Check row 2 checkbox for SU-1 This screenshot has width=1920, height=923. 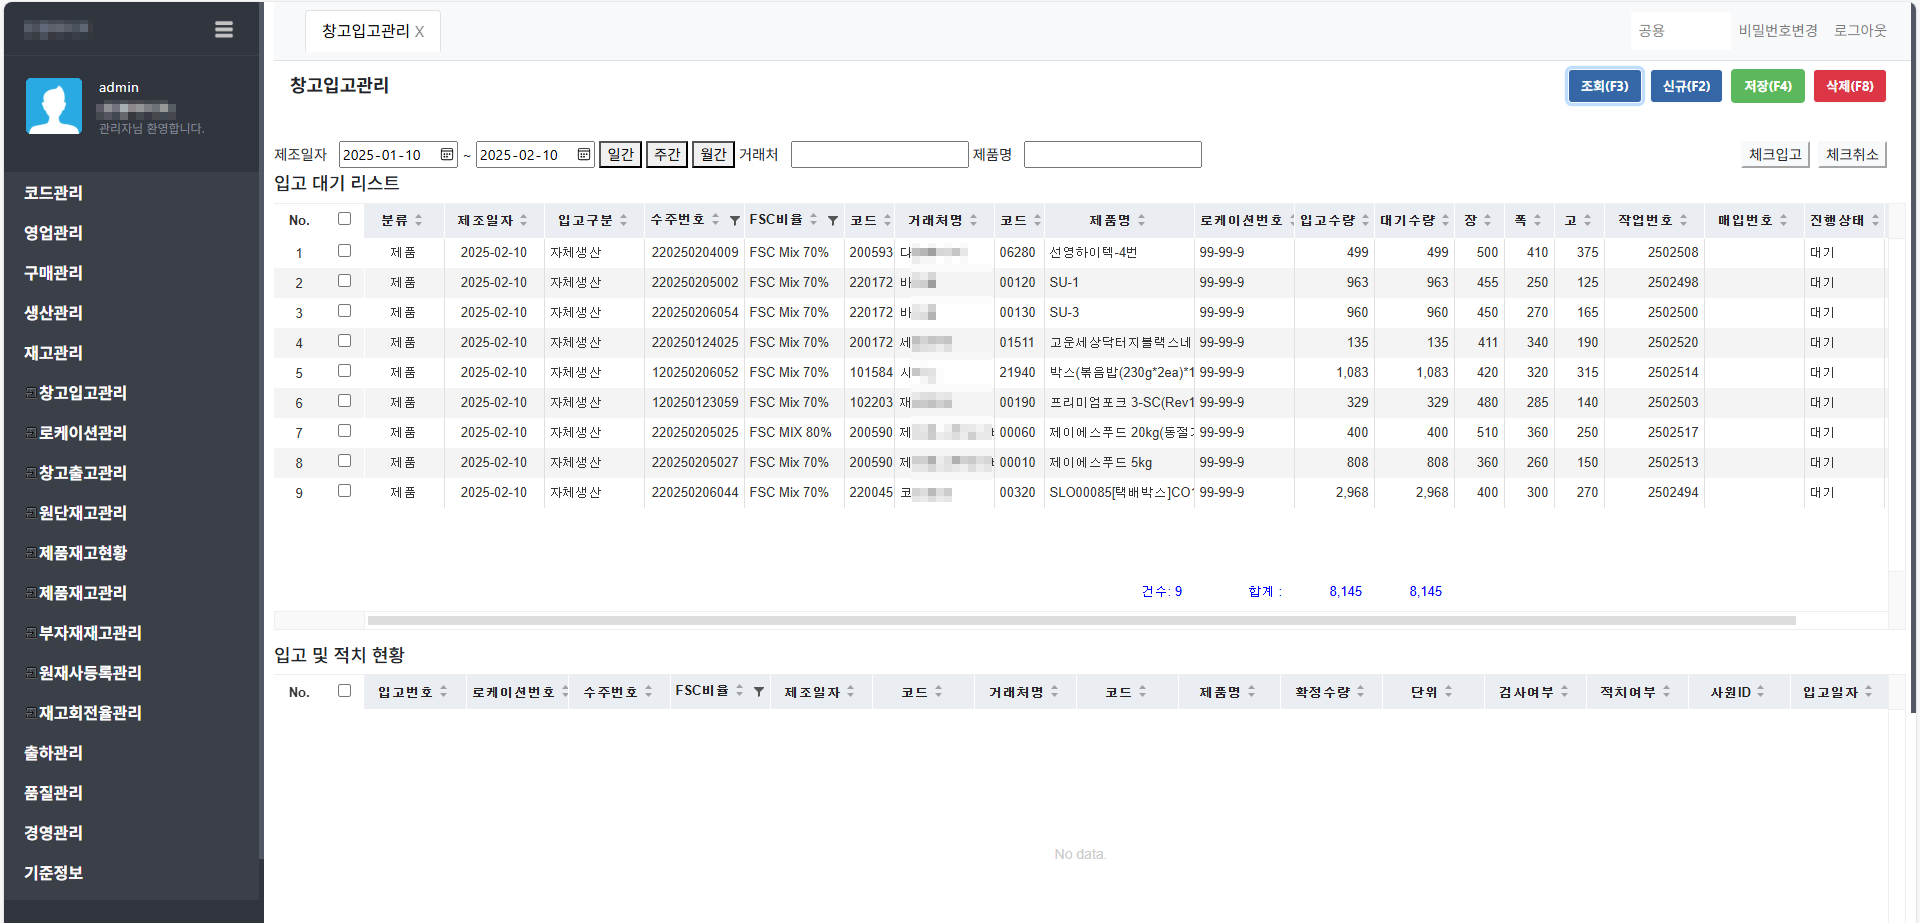pos(344,281)
